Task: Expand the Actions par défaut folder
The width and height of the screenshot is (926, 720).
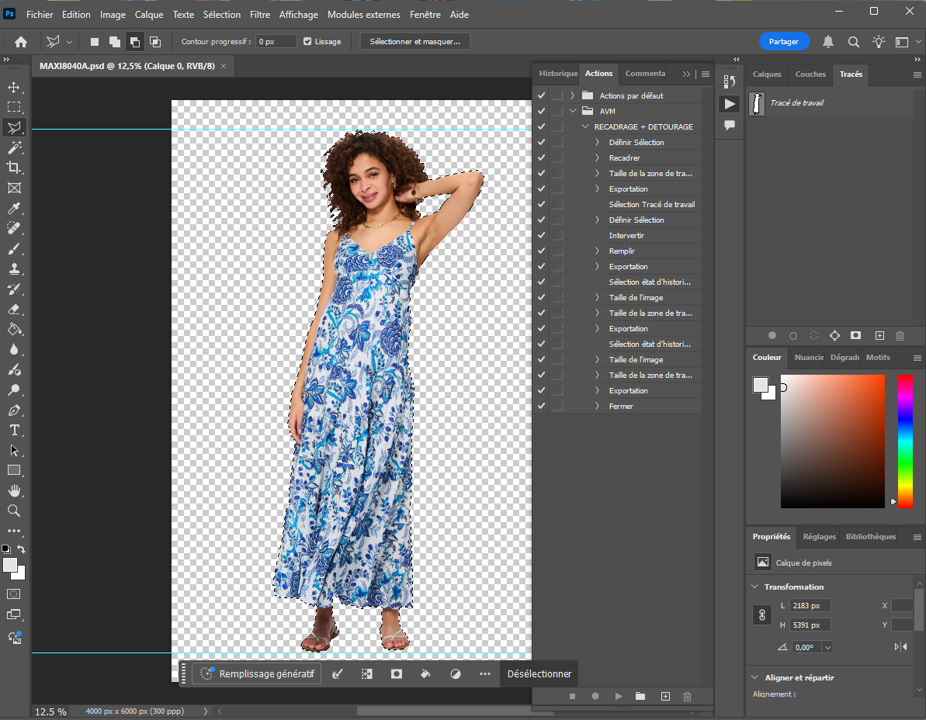Action: pyautogui.click(x=572, y=96)
